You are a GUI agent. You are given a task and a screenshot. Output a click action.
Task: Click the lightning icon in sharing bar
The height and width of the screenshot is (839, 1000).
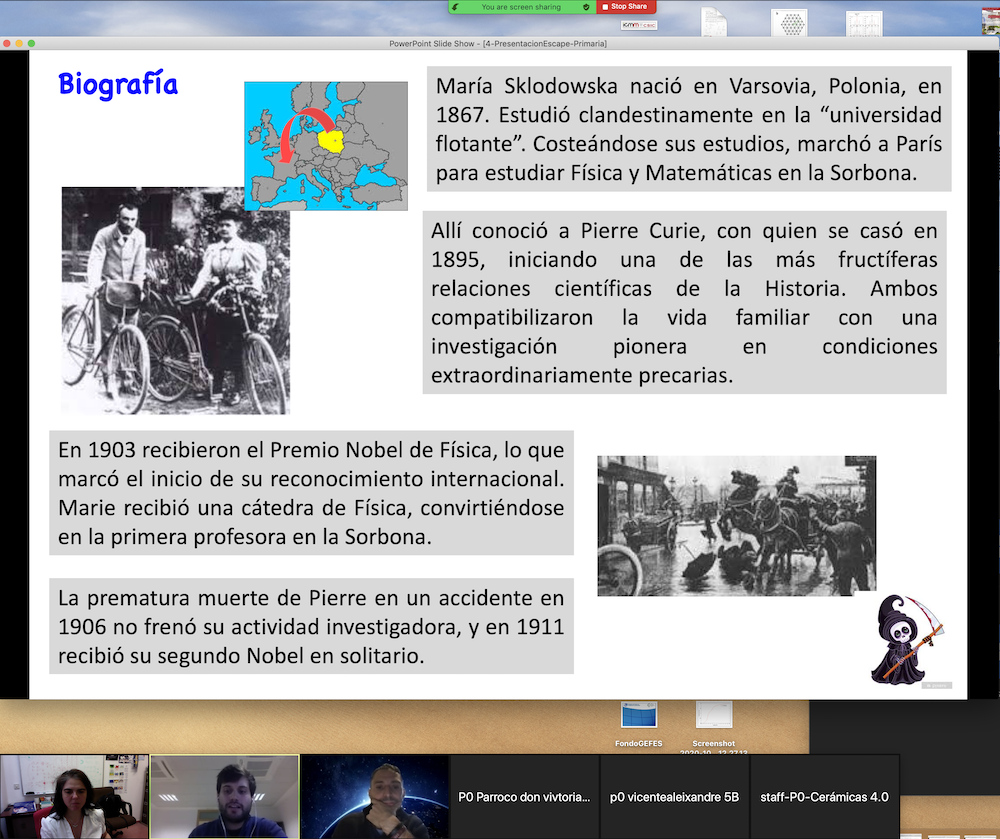(456, 7)
